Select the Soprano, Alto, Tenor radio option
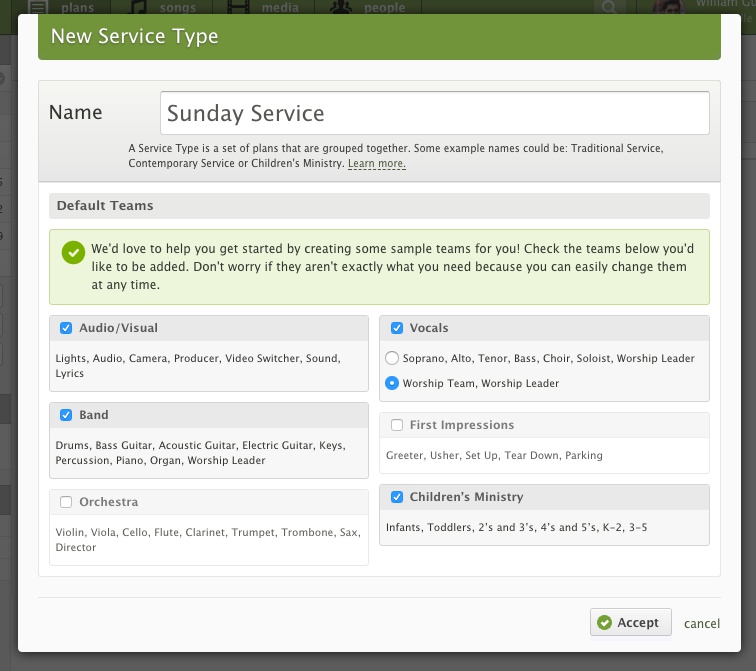Image resolution: width=756 pixels, height=671 pixels. [392, 358]
